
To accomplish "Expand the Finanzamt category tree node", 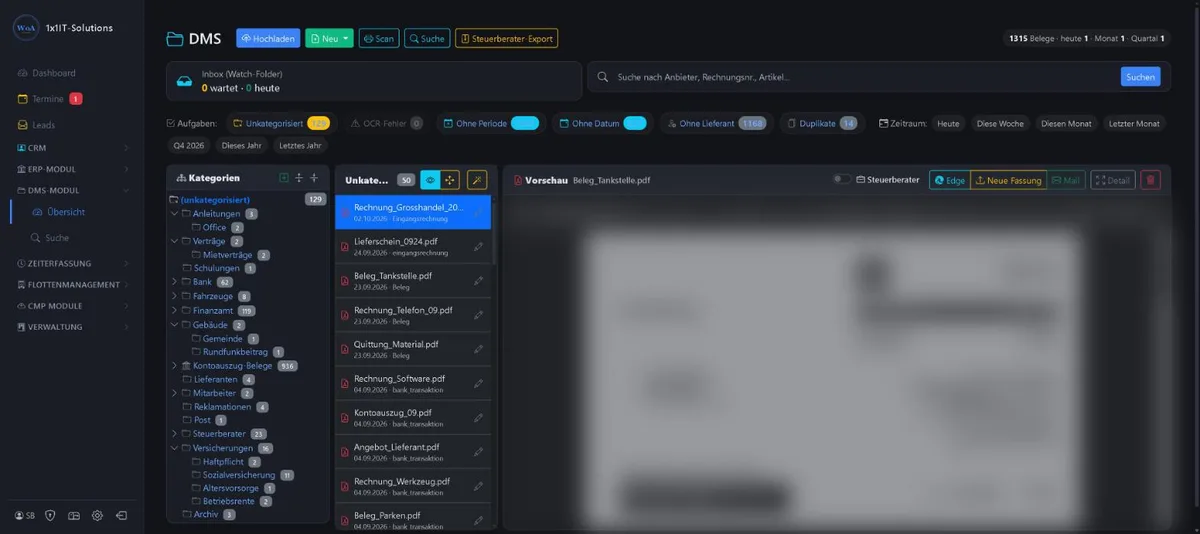I will (174, 310).
